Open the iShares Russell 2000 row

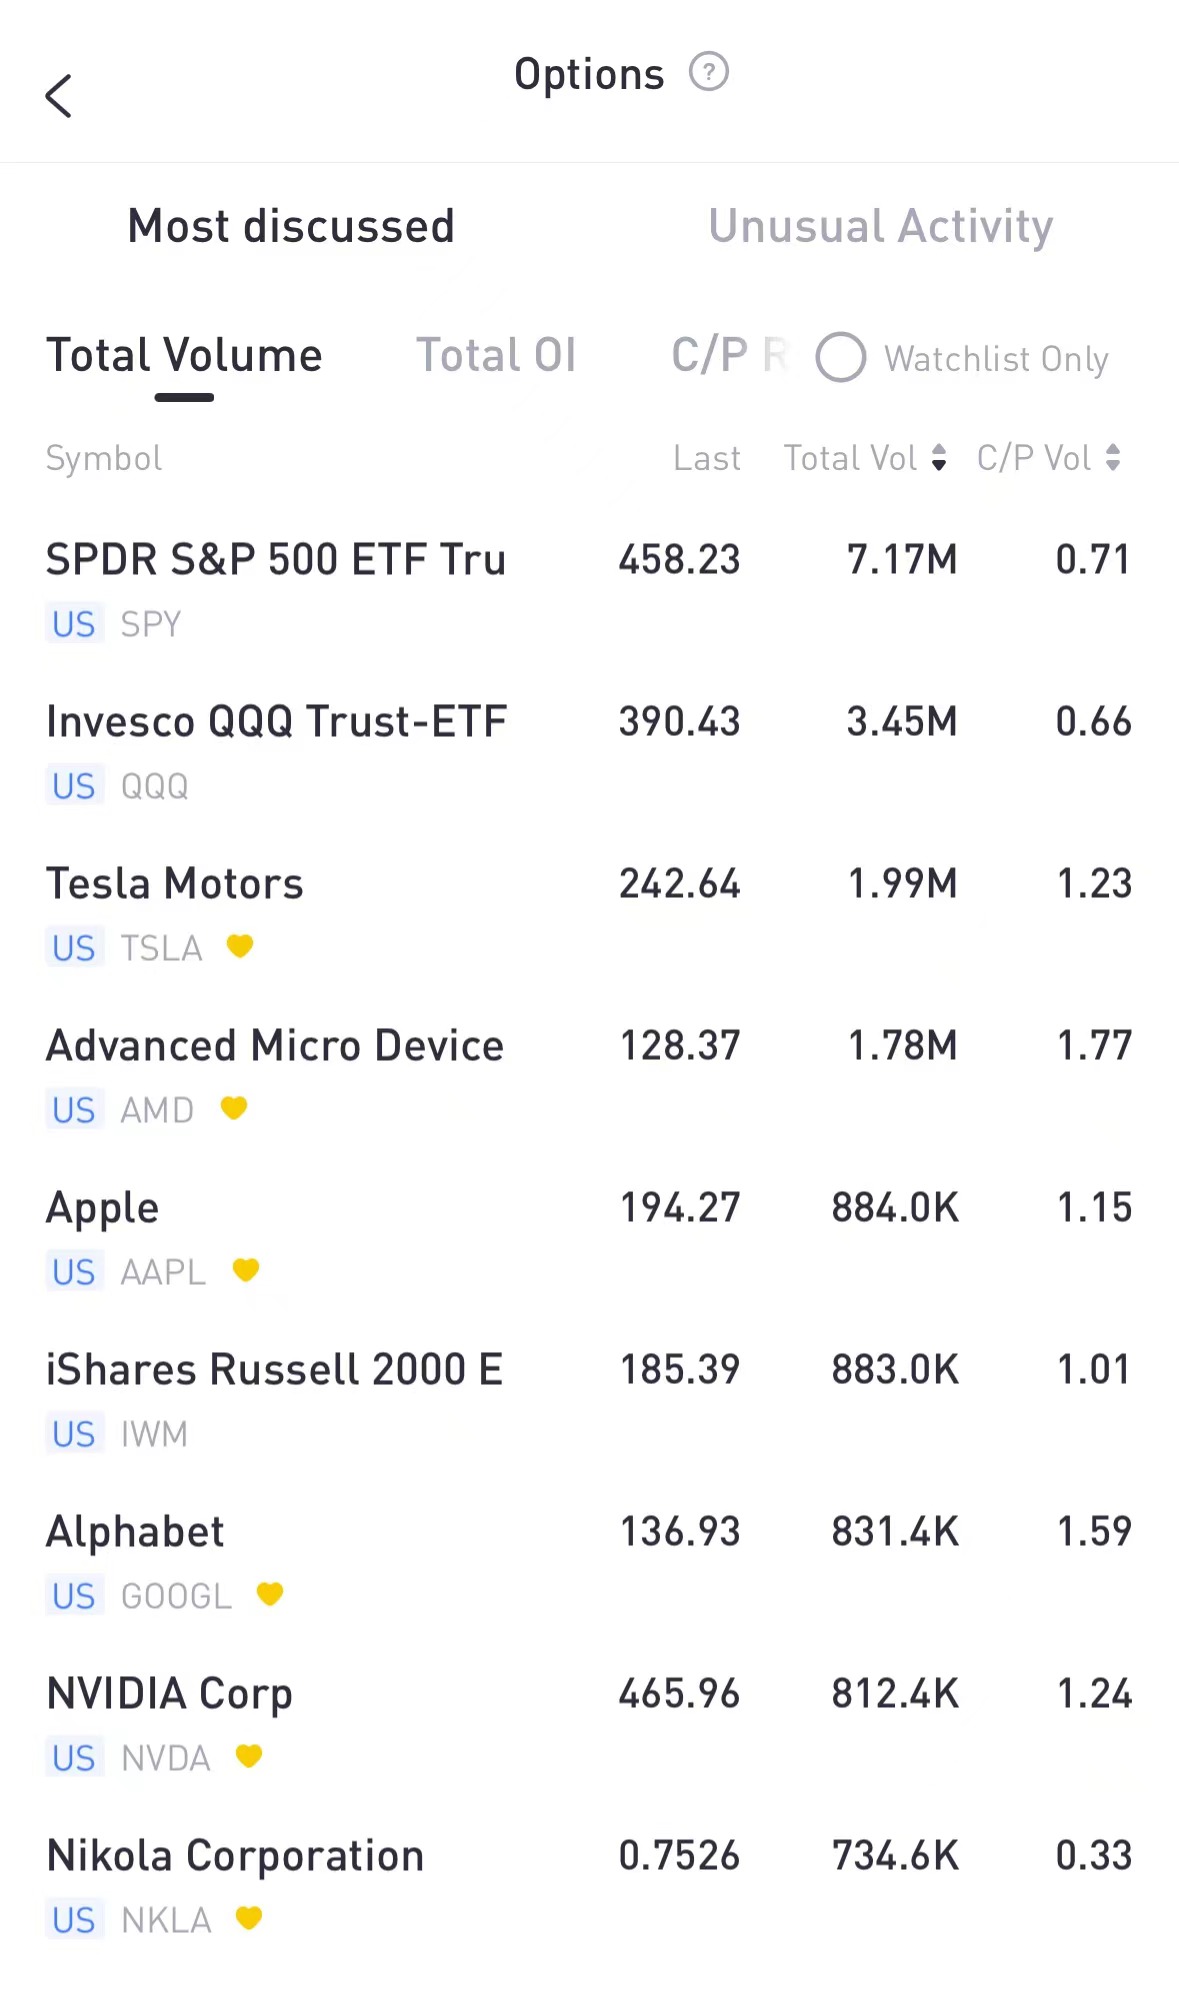(275, 1370)
